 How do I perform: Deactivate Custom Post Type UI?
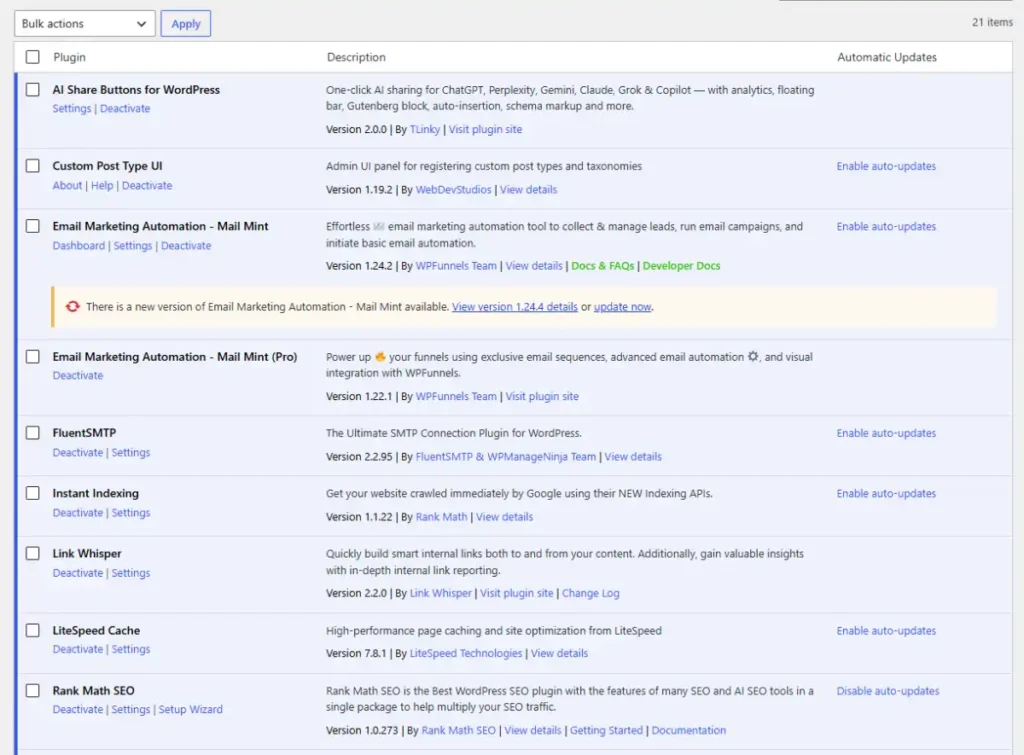coord(147,185)
